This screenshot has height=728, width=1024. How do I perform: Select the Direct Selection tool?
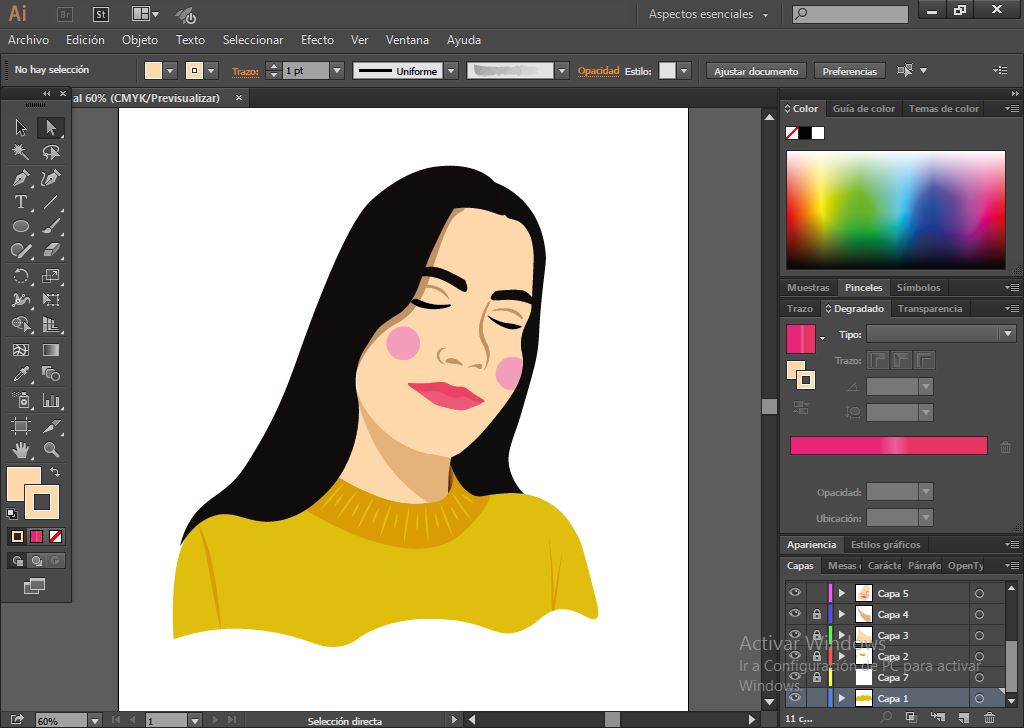(51, 127)
